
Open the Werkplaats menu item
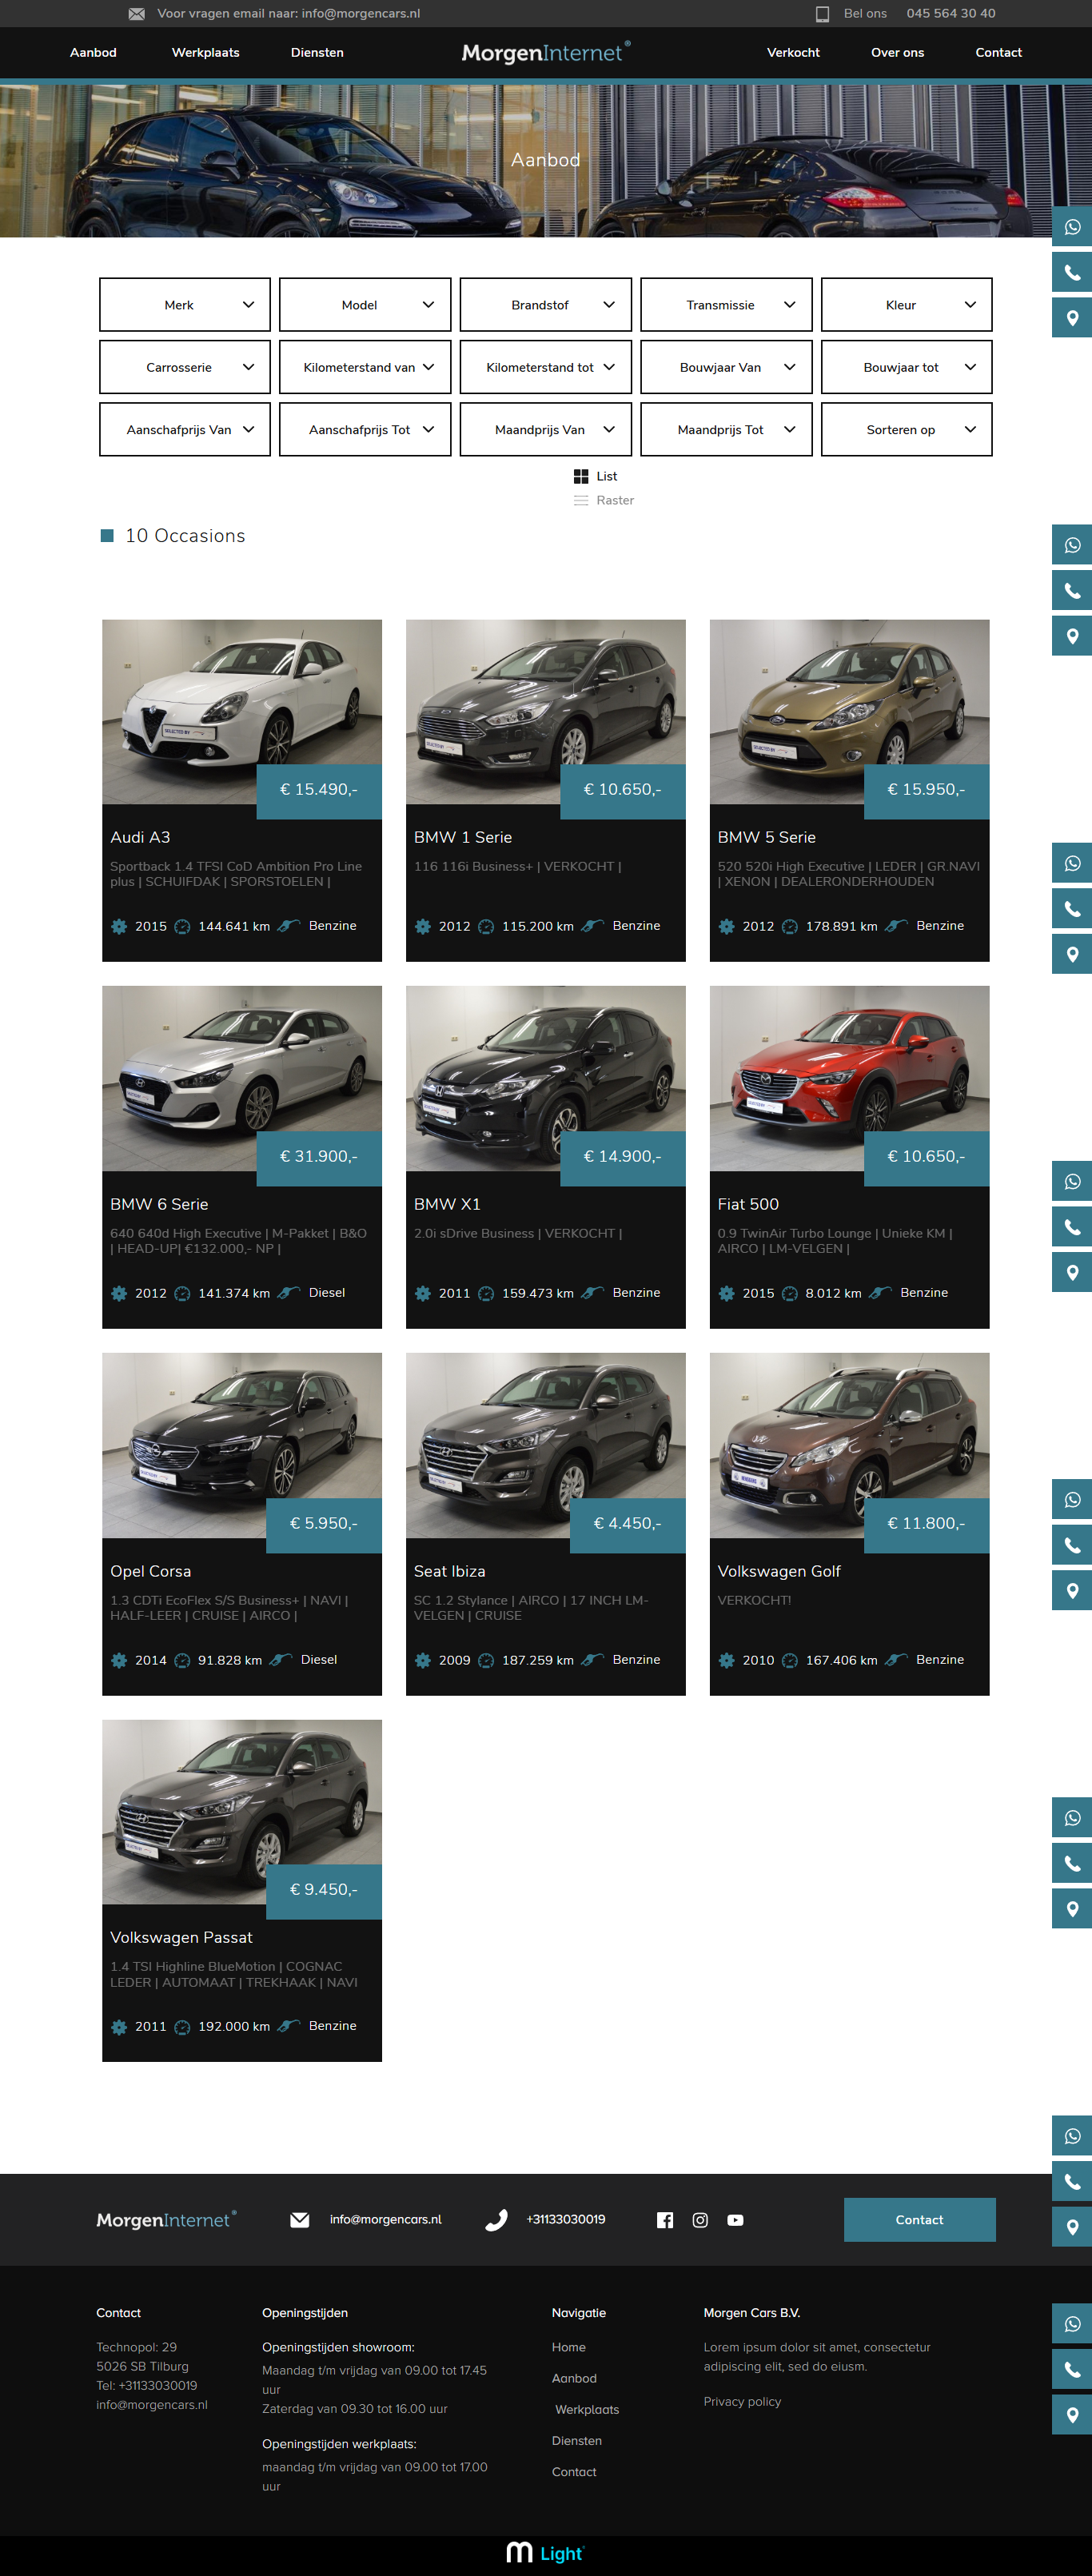[205, 53]
